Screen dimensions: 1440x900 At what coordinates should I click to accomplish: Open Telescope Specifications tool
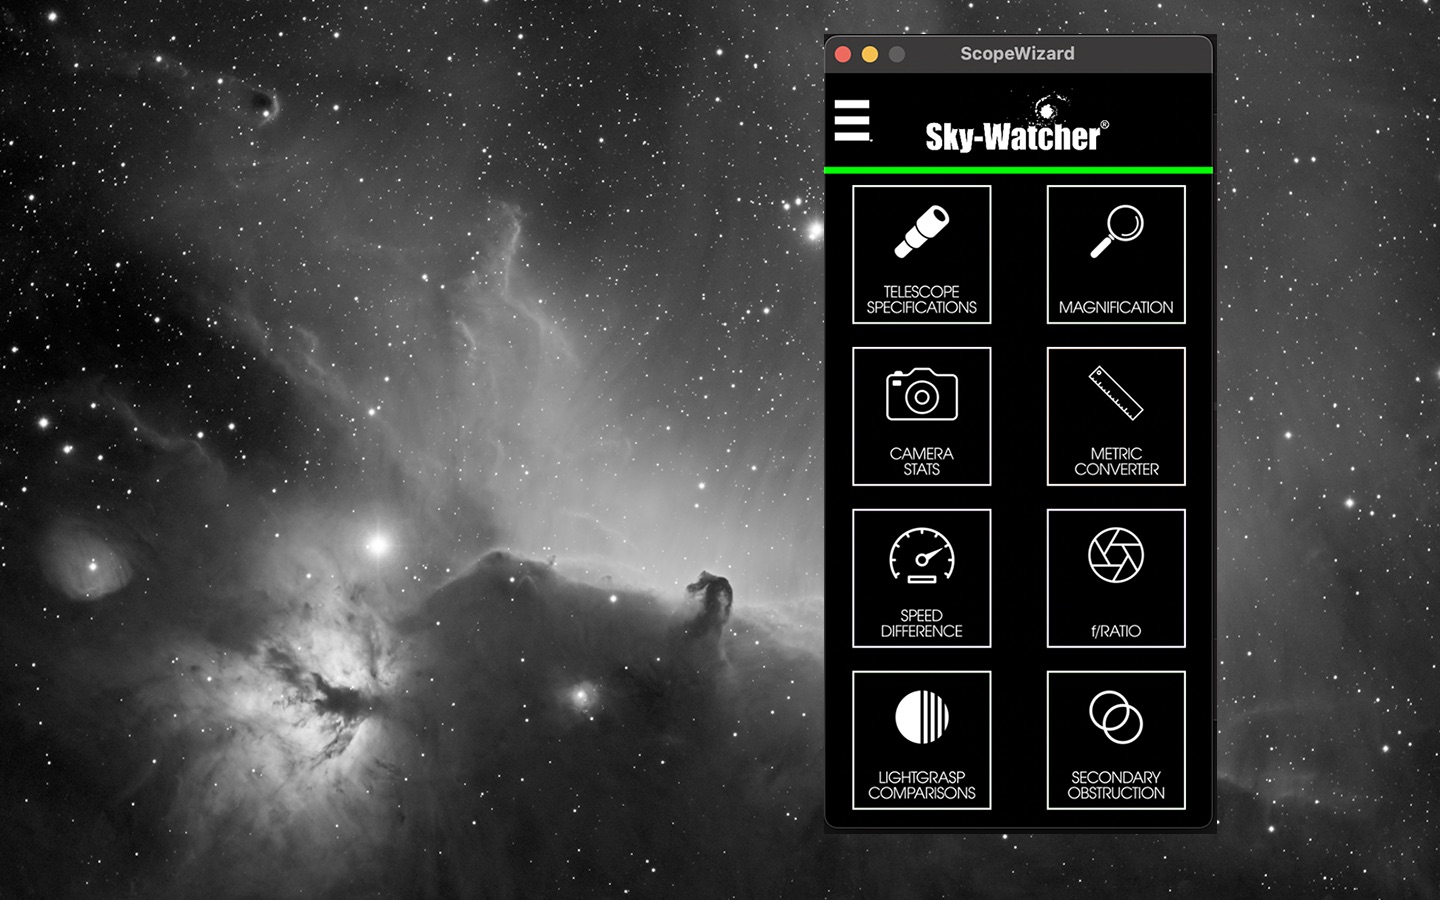point(922,254)
